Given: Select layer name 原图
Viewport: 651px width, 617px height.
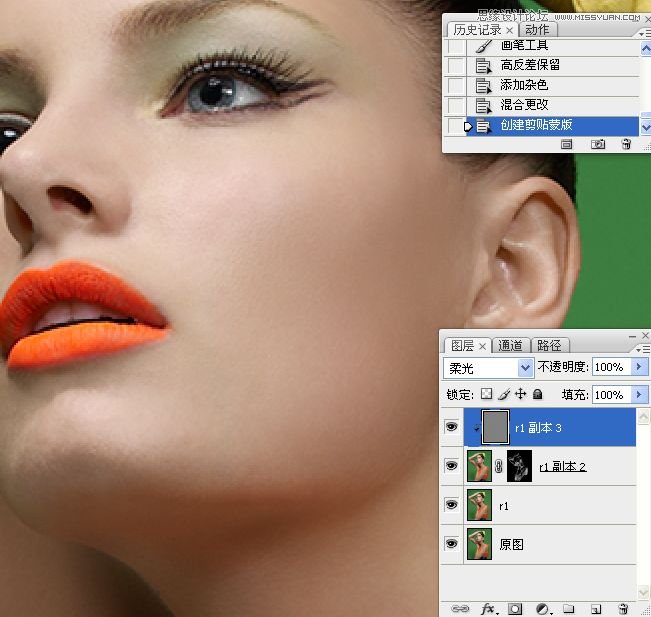Looking at the screenshot, I should pos(511,544).
